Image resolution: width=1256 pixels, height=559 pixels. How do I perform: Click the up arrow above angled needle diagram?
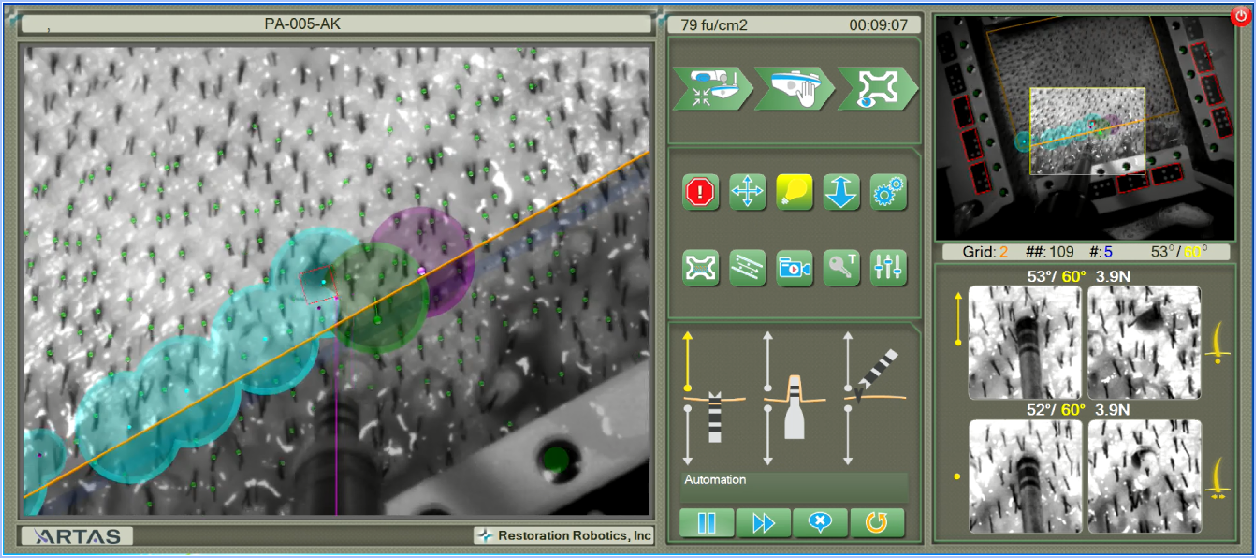coord(848,360)
